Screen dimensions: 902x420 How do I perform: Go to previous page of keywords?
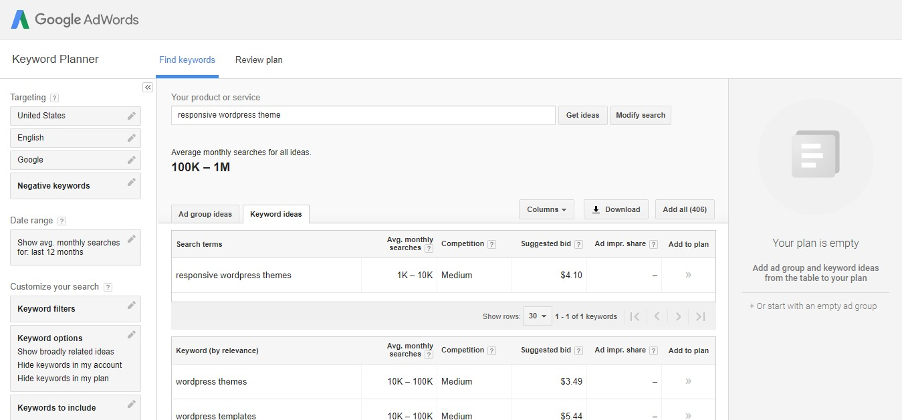coord(656,316)
